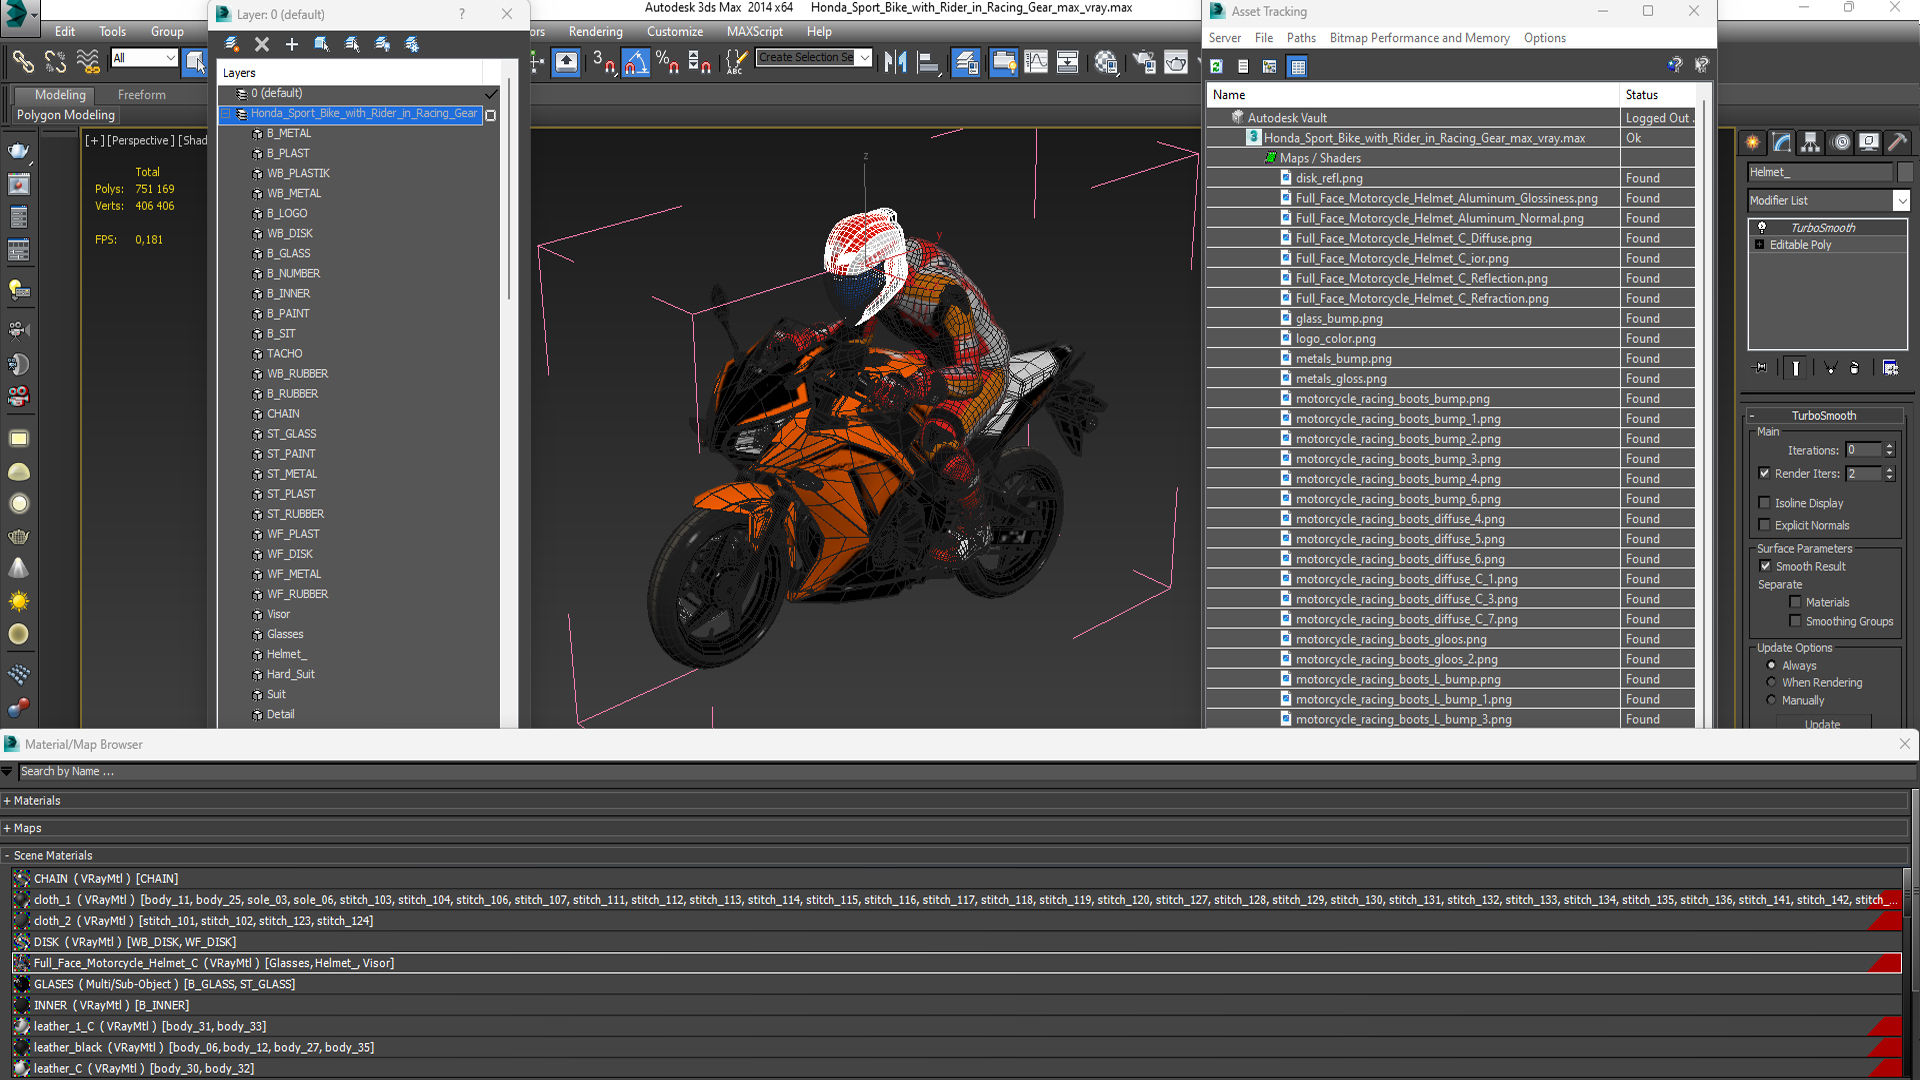Select the Manually update radio option

1771,700
